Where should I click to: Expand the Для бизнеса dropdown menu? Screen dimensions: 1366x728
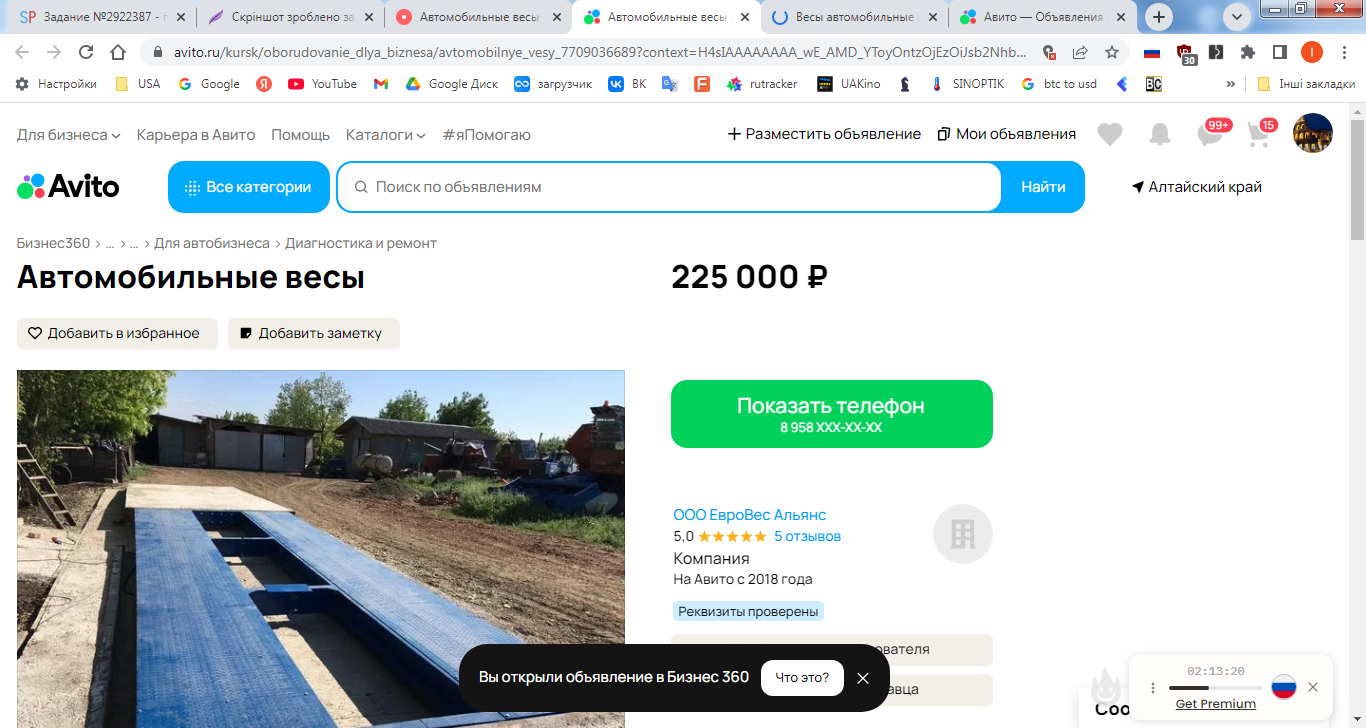tap(68, 134)
